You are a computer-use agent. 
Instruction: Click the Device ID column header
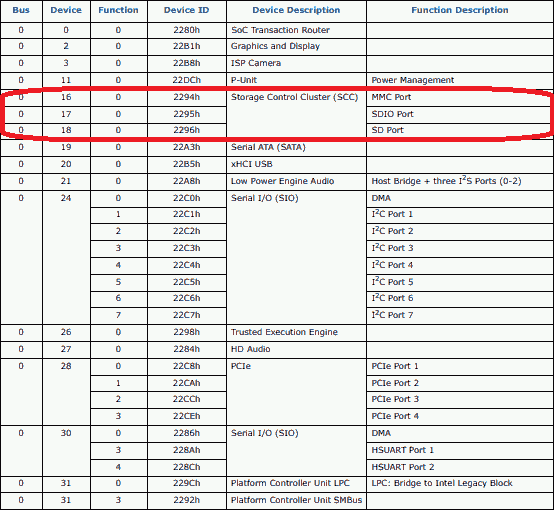coord(187,10)
